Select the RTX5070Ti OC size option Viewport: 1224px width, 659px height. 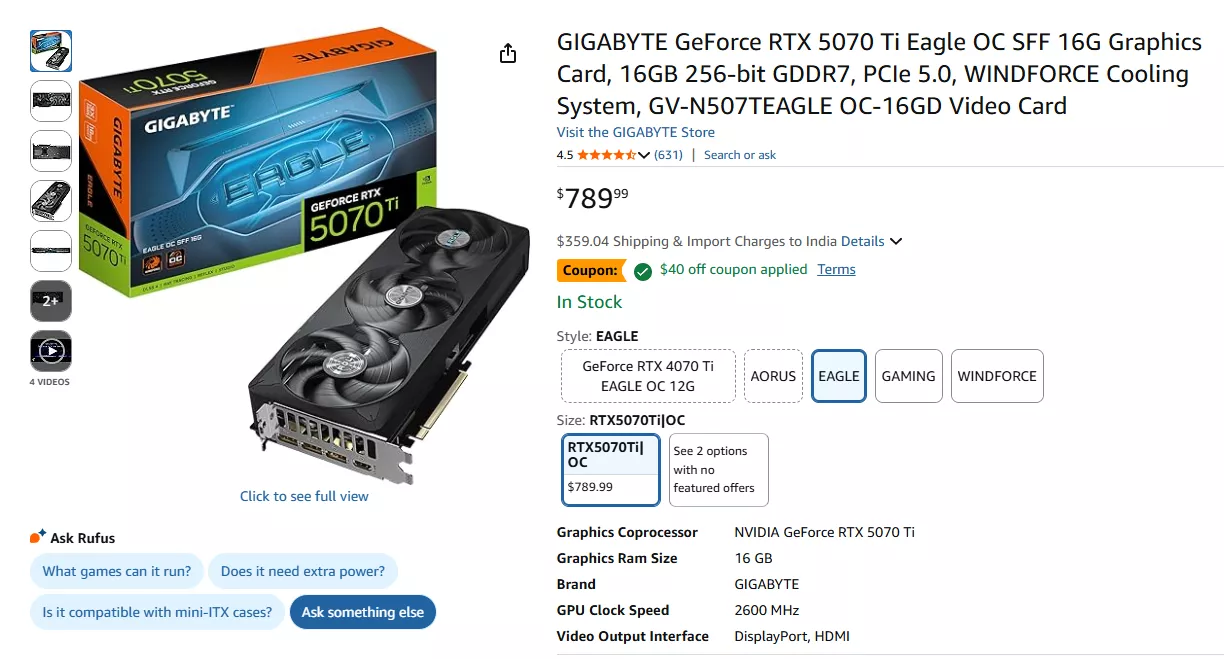click(x=610, y=469)
